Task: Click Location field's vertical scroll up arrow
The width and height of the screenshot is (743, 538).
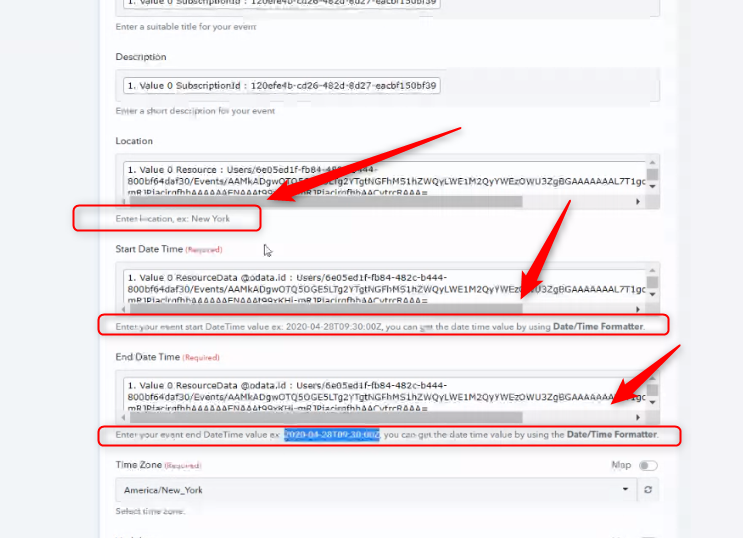Action: point(652,163)
